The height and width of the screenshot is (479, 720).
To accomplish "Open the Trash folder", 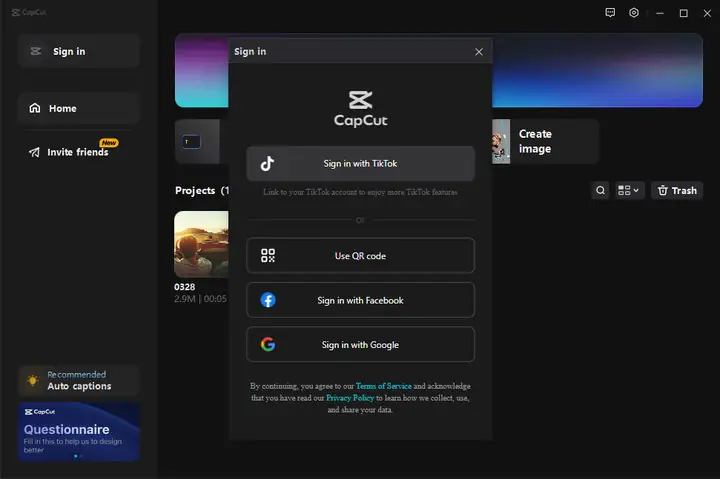I will tap(677, 190).
